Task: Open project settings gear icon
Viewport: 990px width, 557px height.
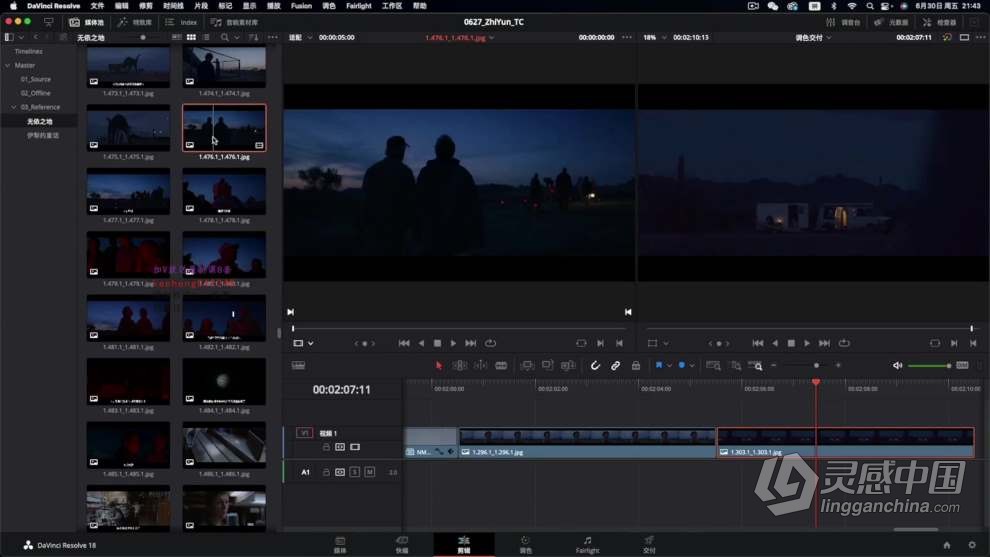Action: point(972,545)
